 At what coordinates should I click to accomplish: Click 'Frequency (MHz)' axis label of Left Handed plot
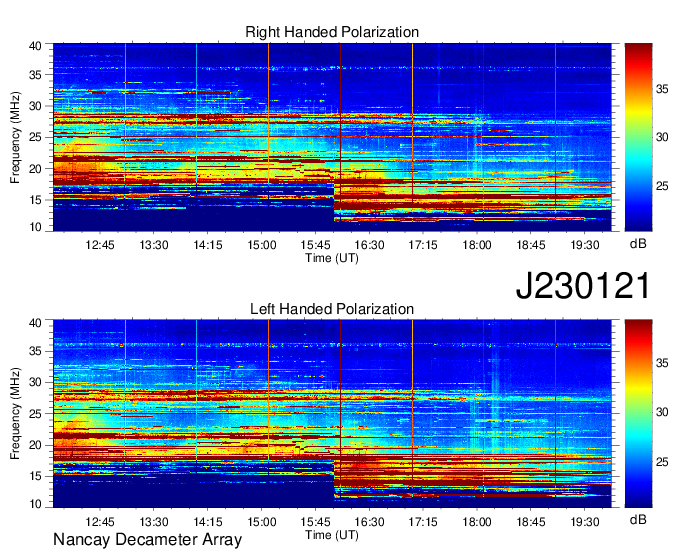pos(15,414)
